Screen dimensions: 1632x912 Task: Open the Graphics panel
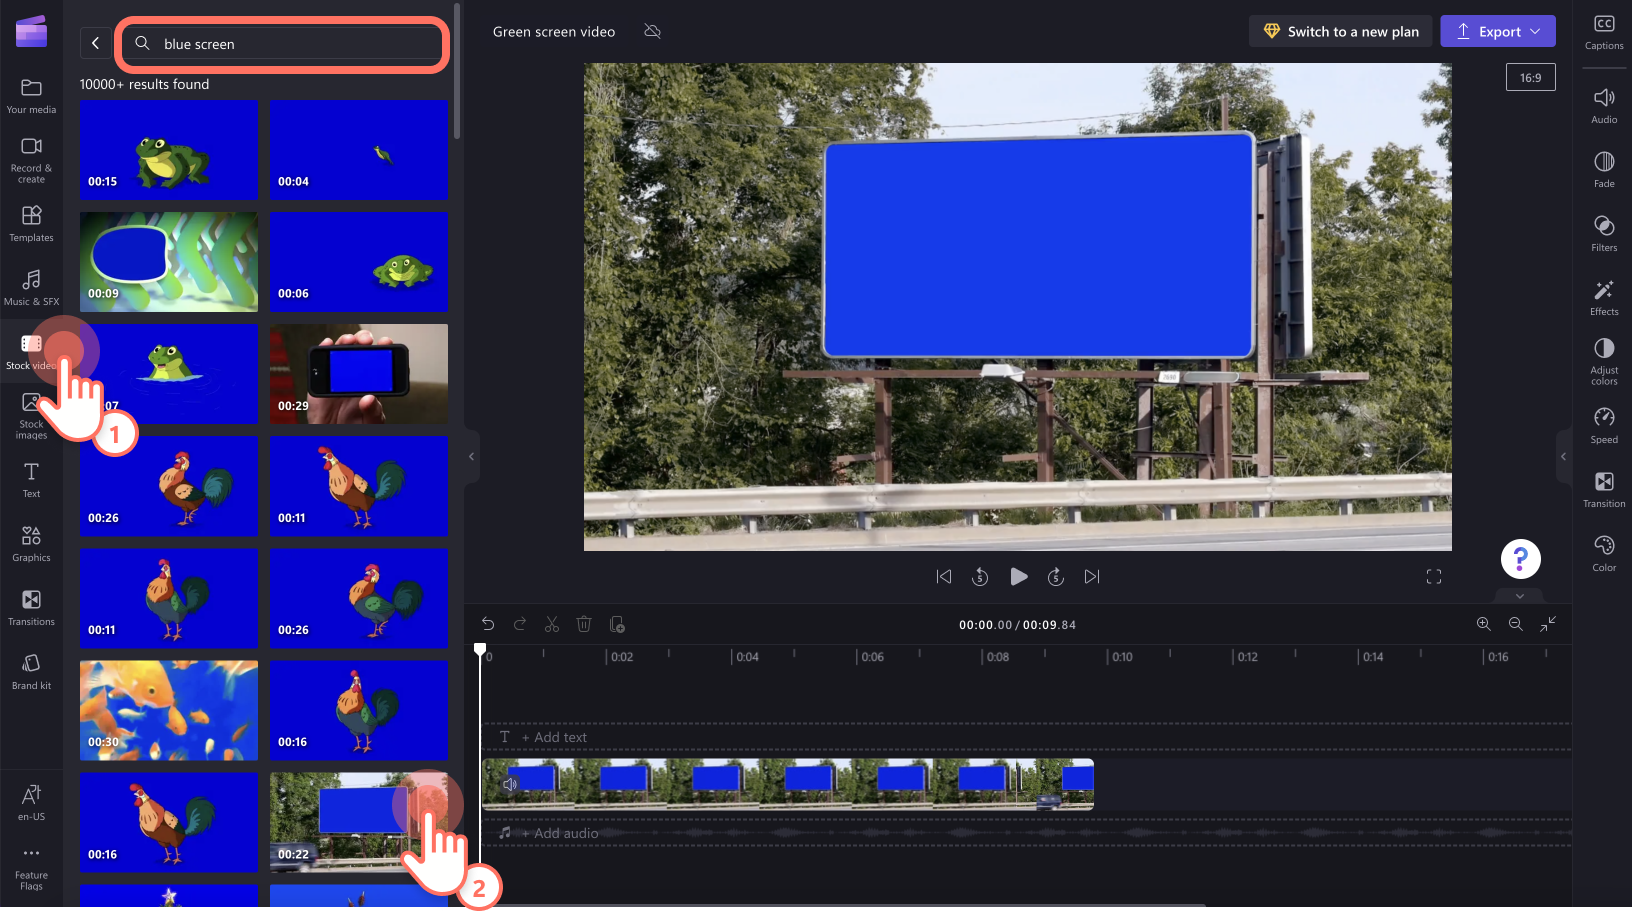(31, 544)
